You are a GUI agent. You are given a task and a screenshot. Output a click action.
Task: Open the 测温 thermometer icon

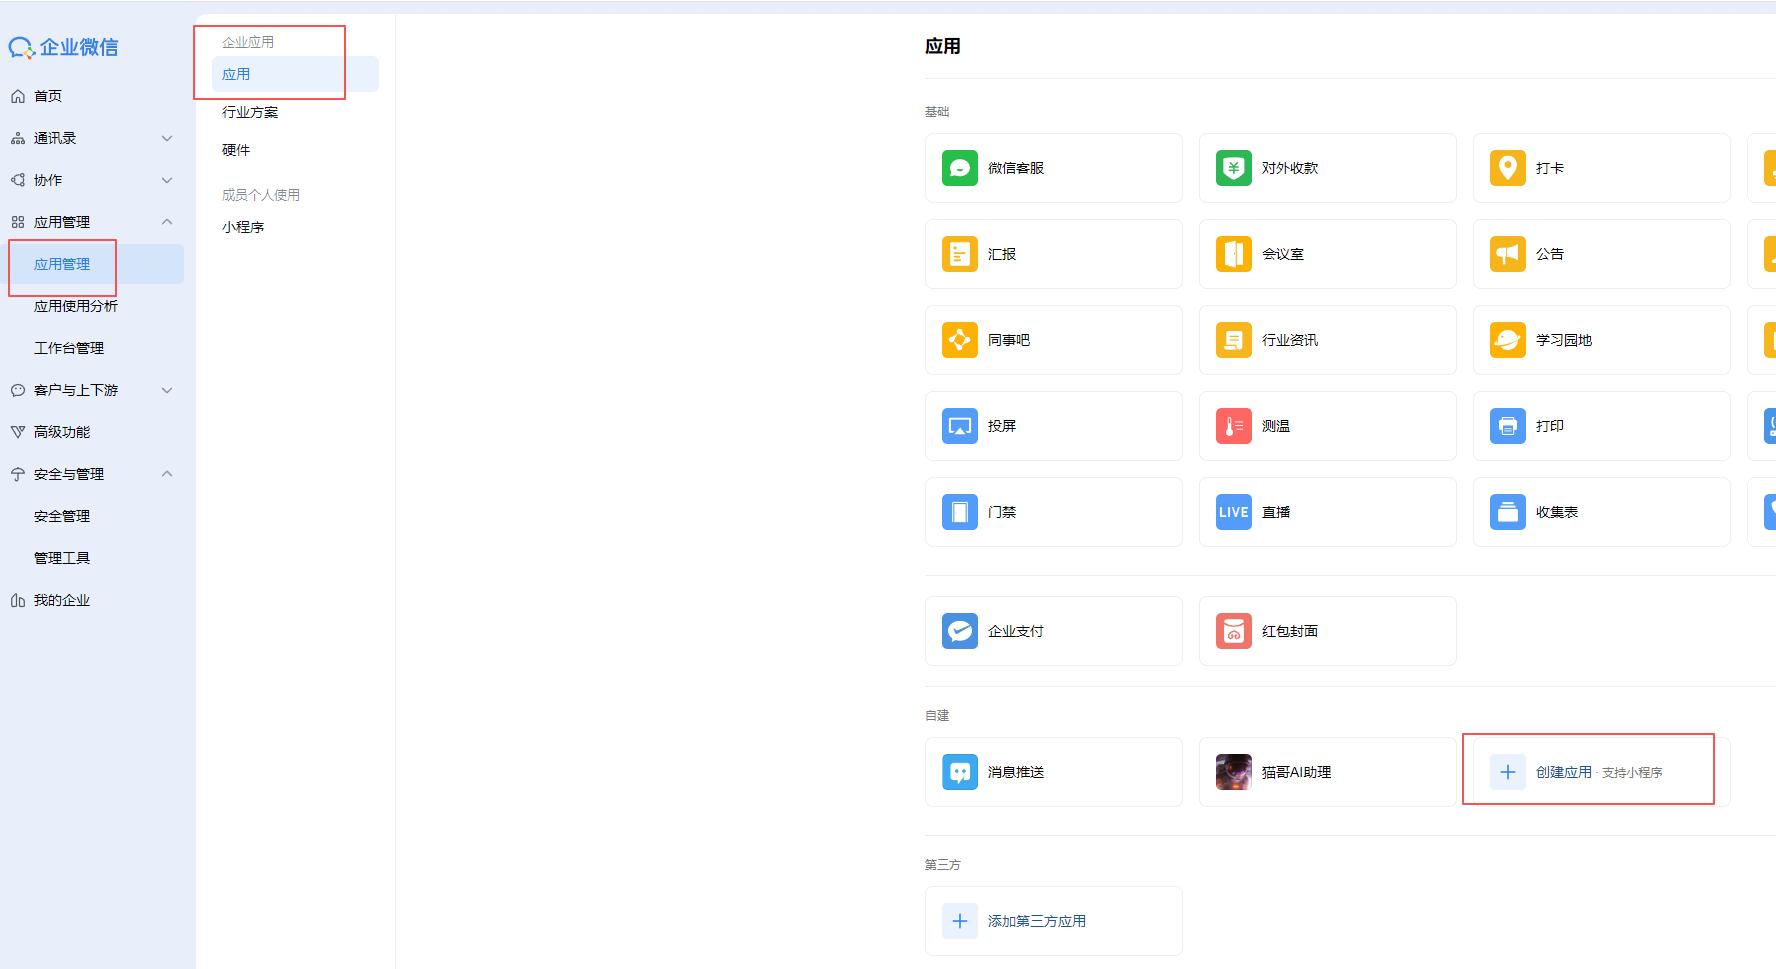(x=1233, y=426)
